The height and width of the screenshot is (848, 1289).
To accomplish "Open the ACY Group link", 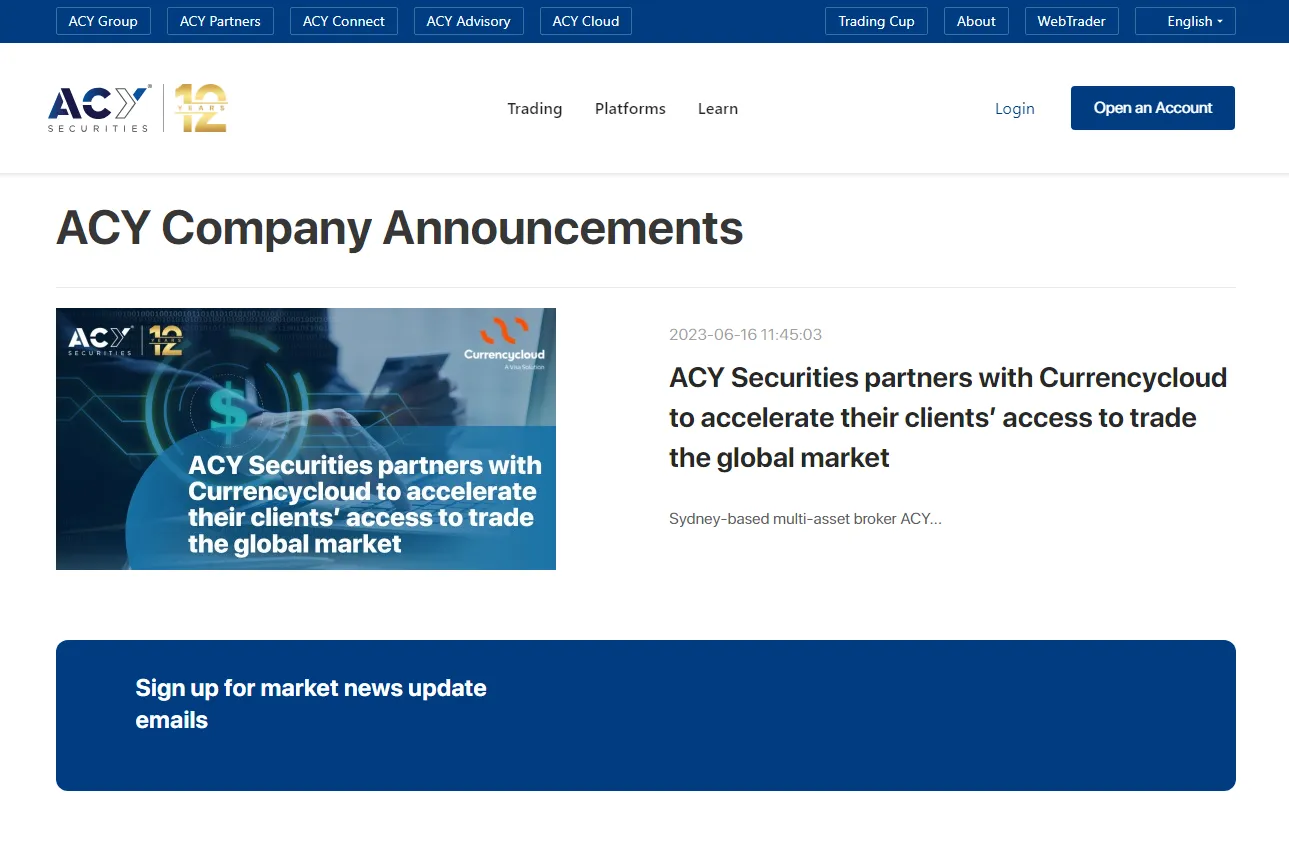I will pos(103,21).
